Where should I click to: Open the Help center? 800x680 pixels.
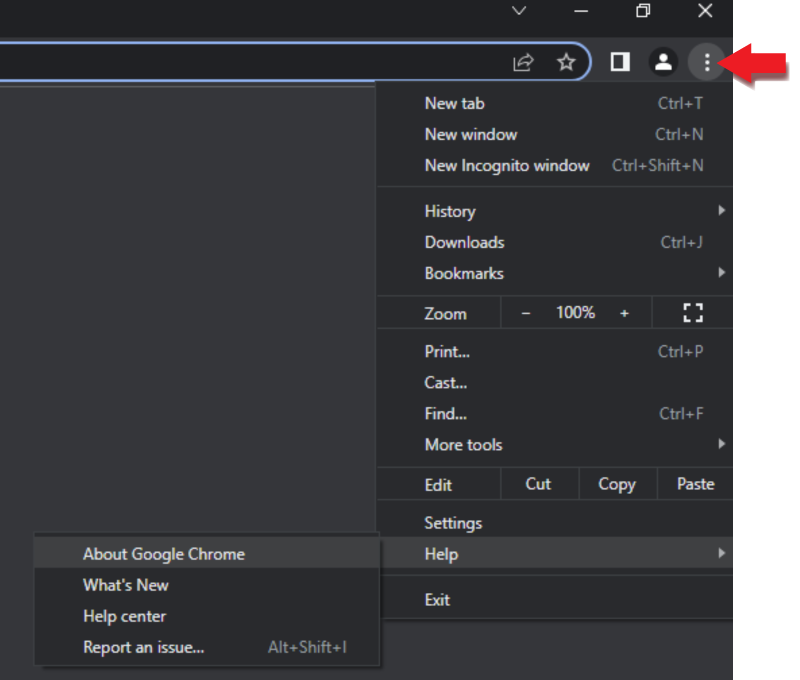point(124,616)
